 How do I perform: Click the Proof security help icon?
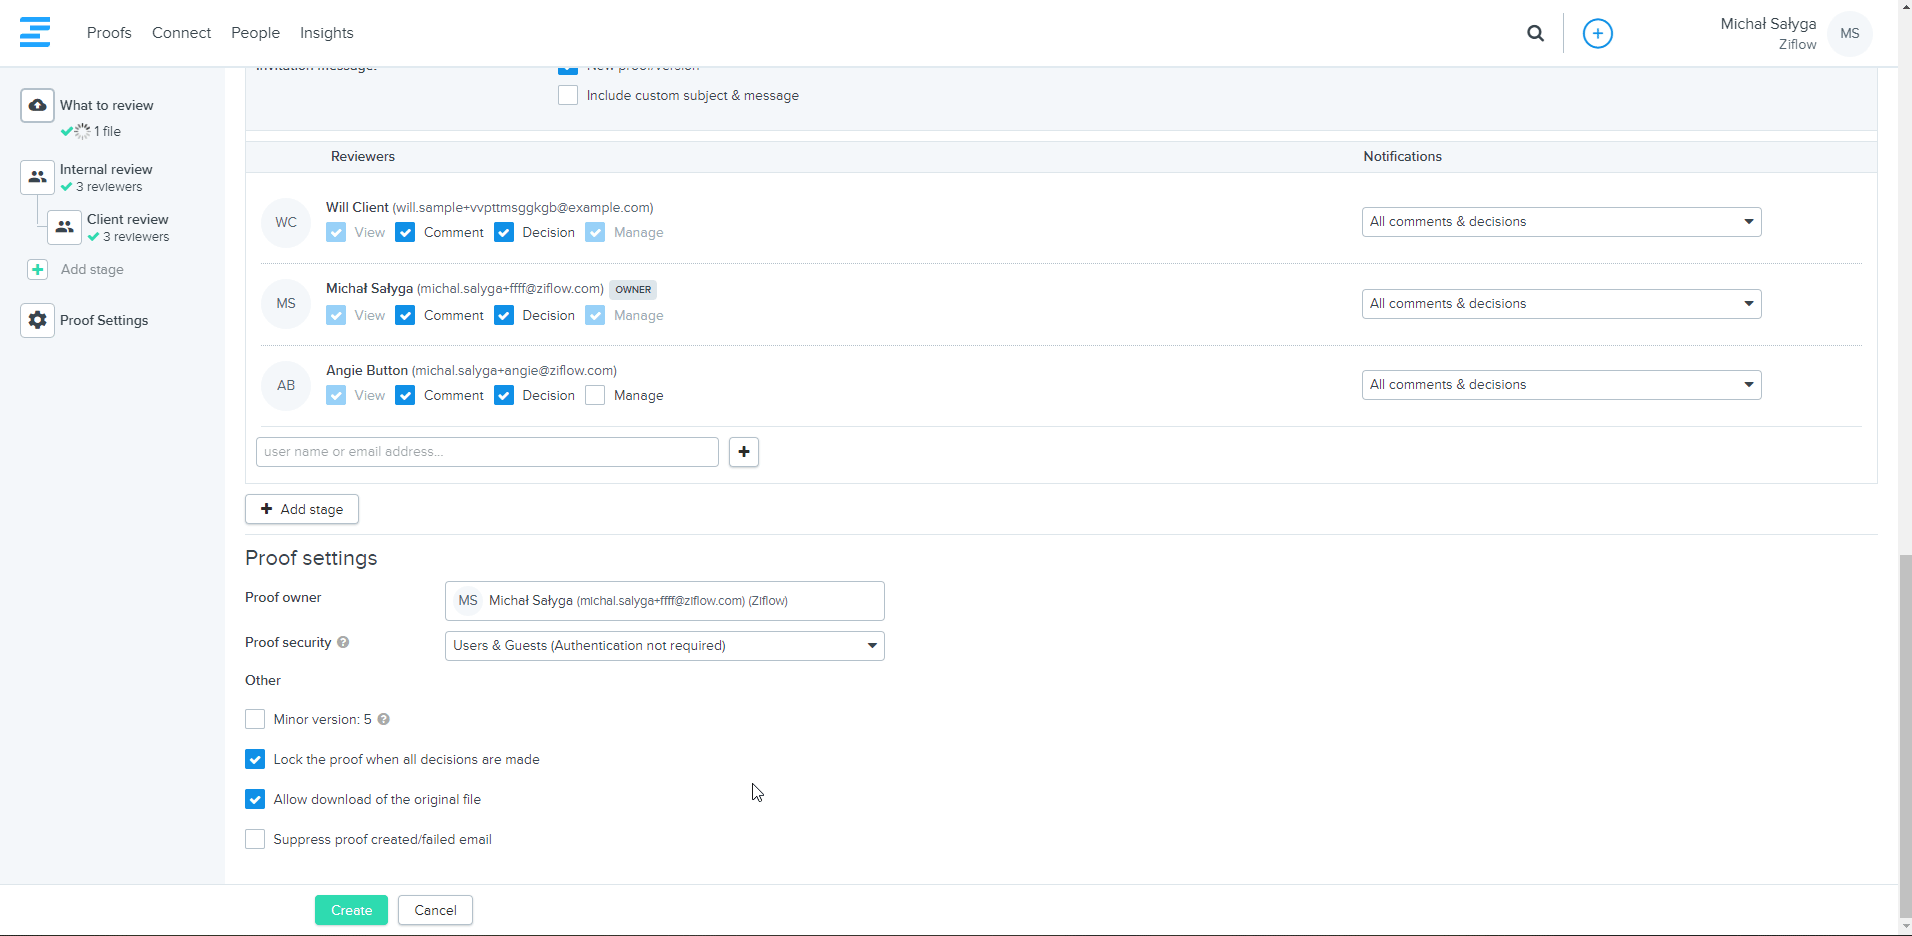pos(343,642)
